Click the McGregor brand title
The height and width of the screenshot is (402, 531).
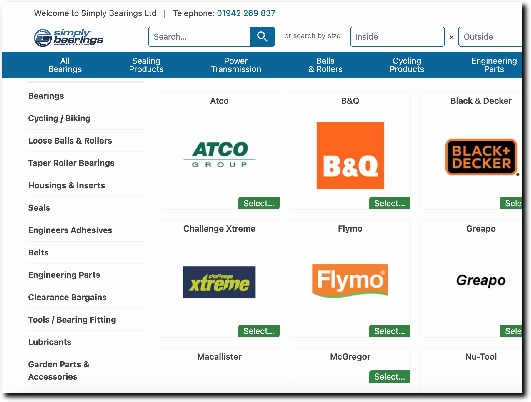tap(350, 357)
